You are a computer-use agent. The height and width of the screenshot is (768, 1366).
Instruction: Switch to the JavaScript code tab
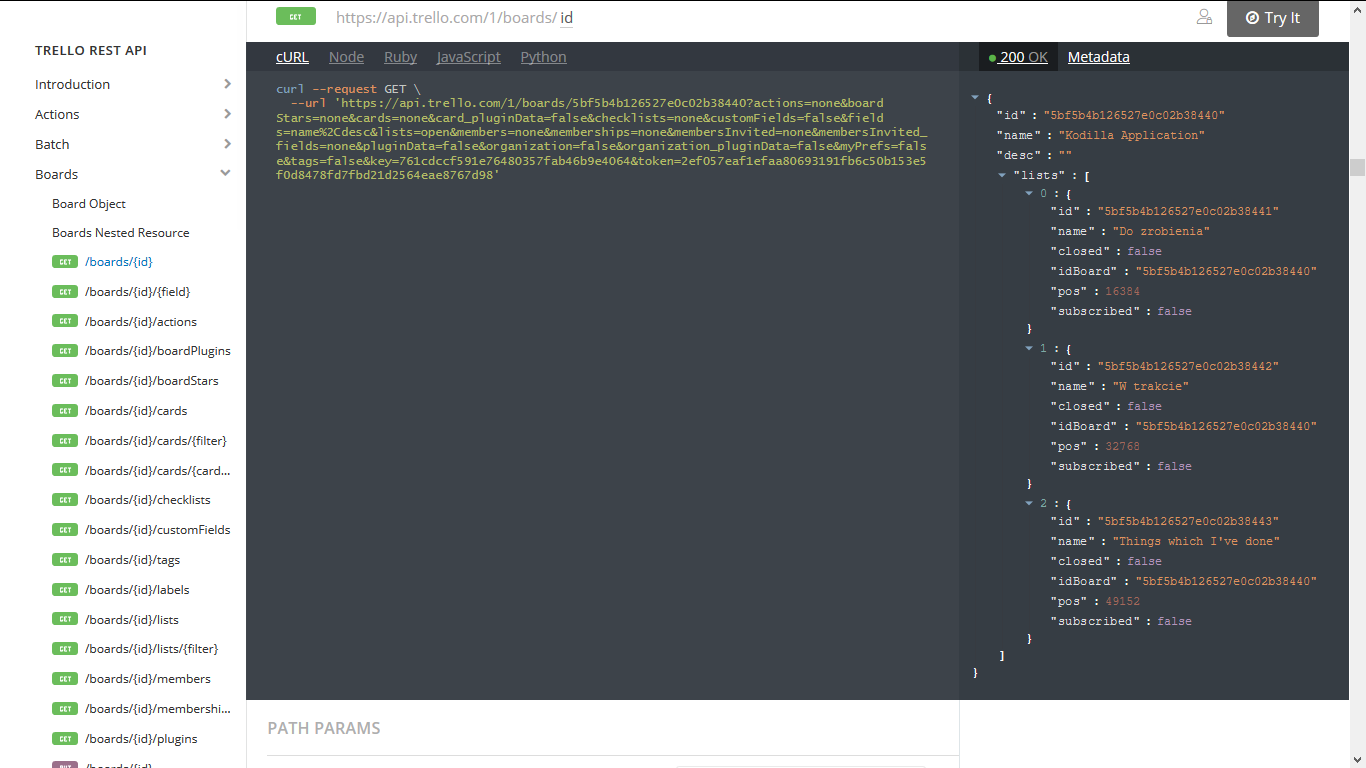[469, 57]
